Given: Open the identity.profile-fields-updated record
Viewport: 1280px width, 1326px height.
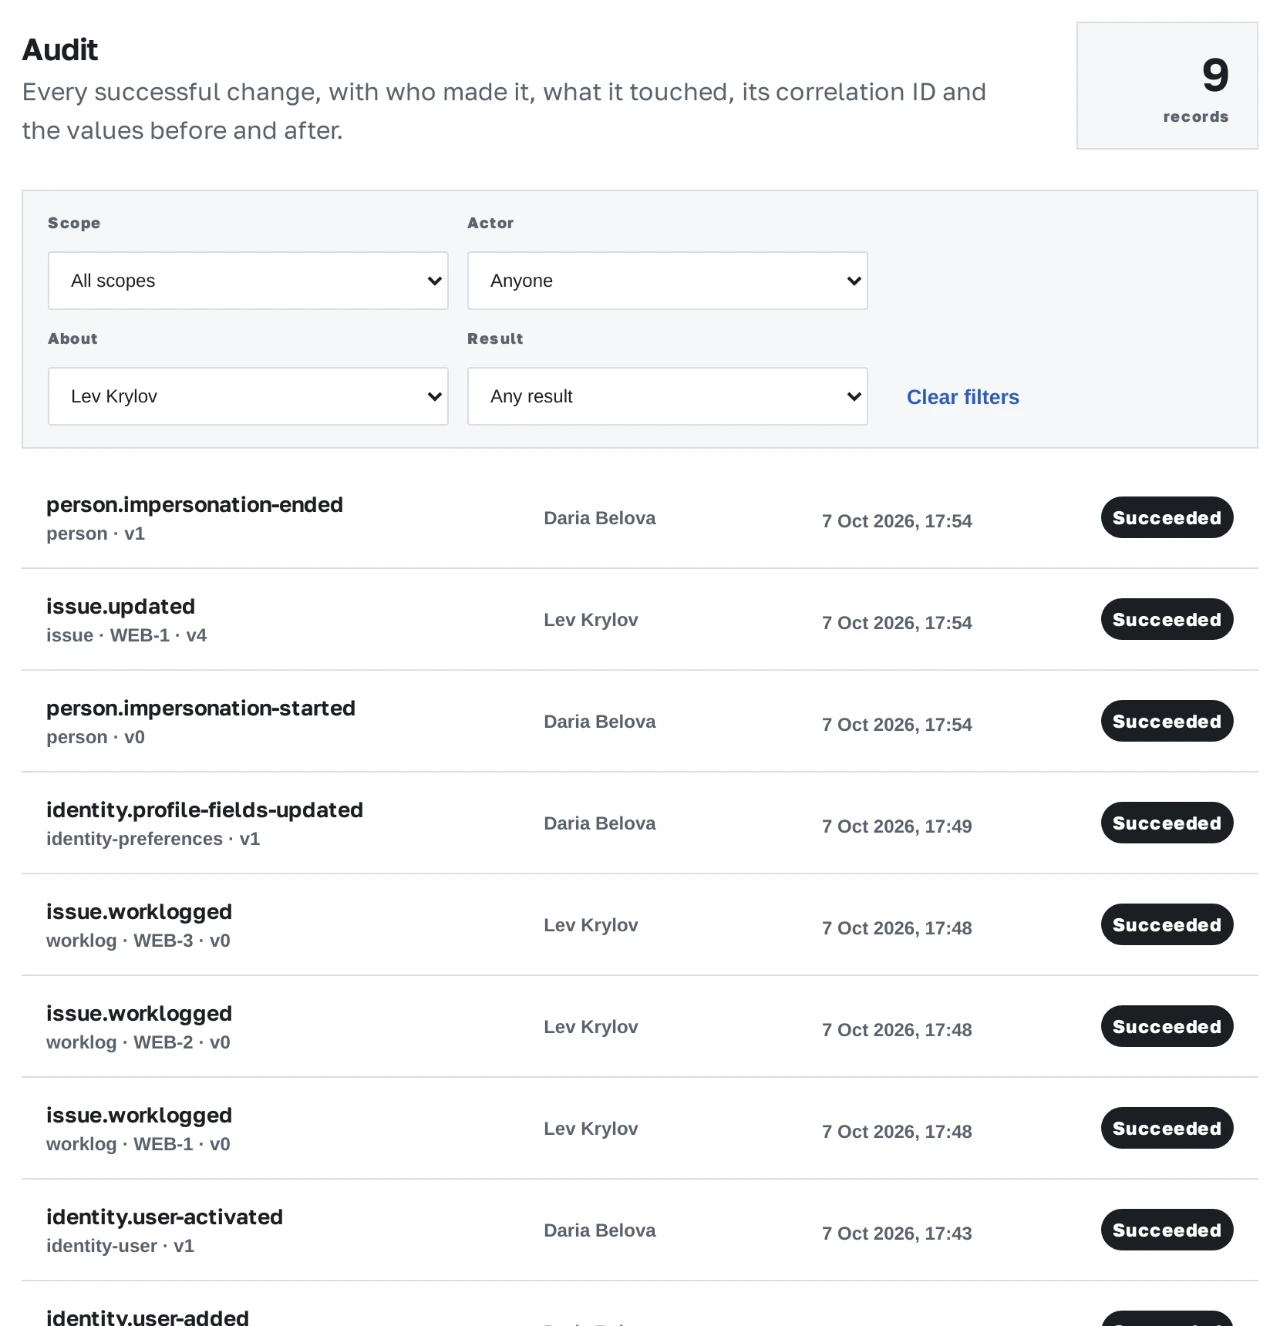Looking at the screenshot, I should (x=640, y=823).
